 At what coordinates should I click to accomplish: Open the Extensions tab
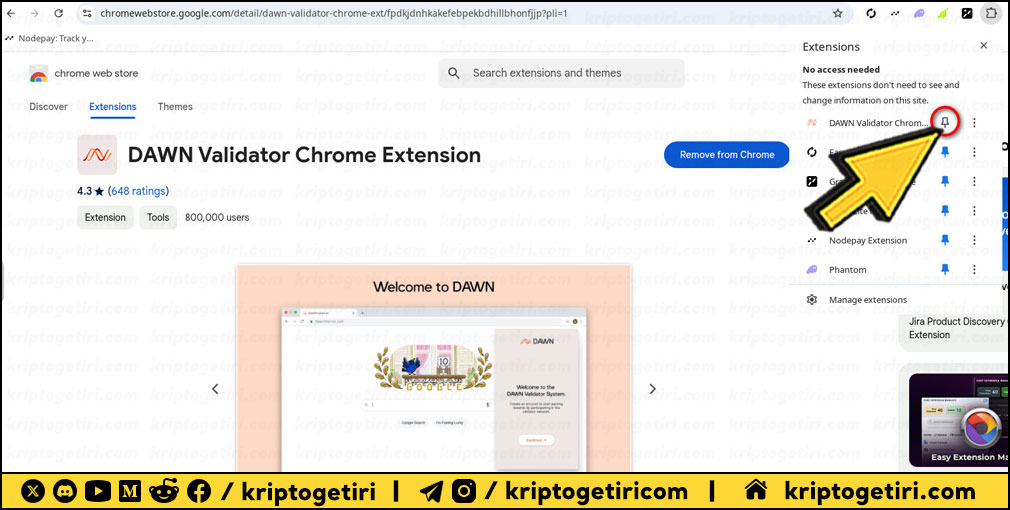click(x=113, y=107)
